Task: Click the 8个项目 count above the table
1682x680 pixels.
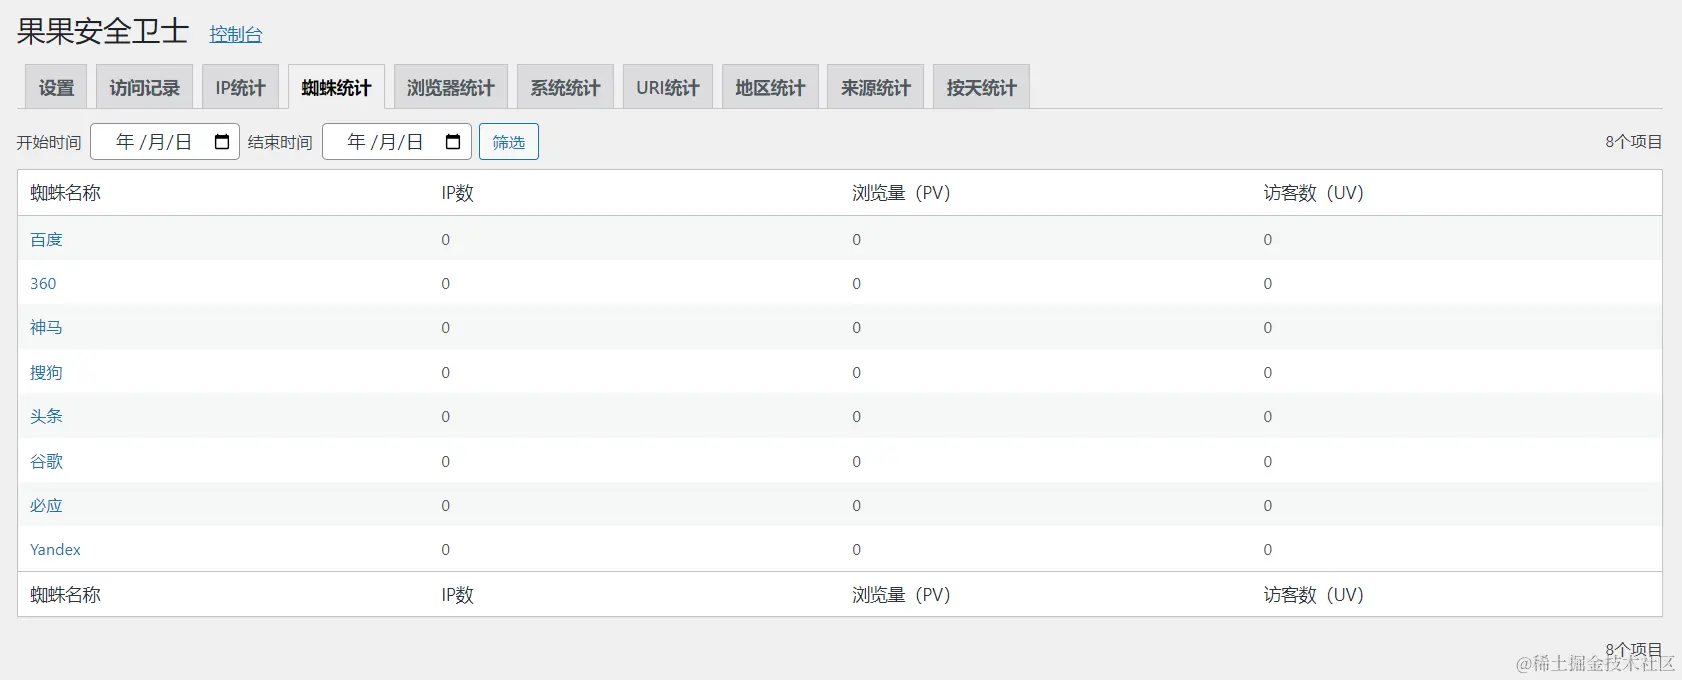Action: (x=1634, y=142)
